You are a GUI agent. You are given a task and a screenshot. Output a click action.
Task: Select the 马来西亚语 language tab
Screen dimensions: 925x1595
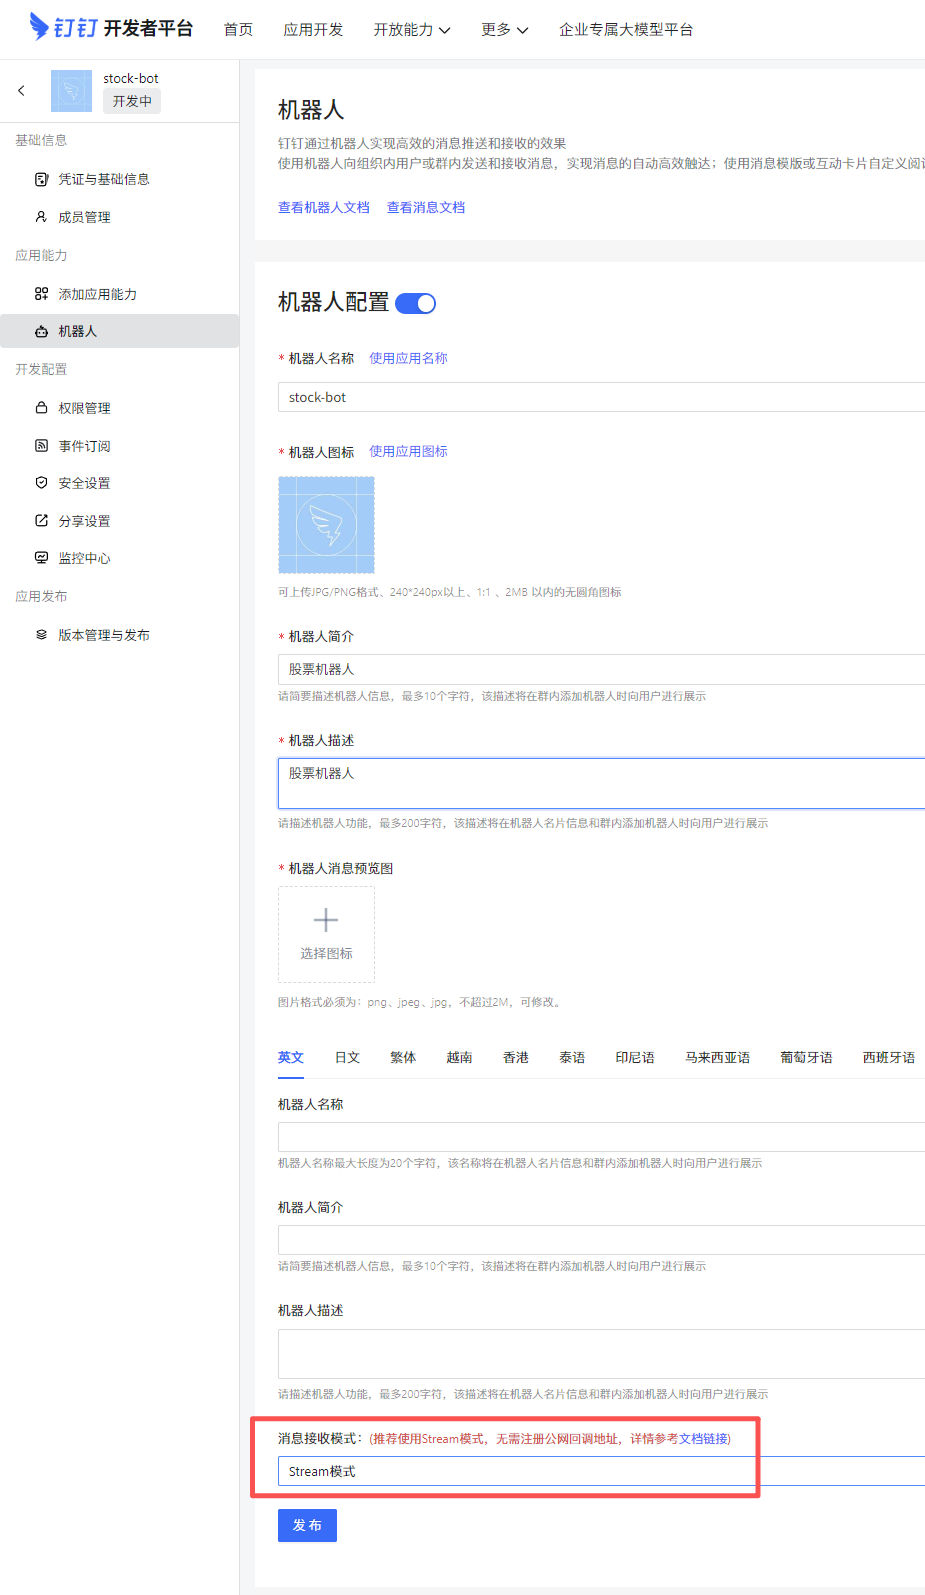[717, 1058]
